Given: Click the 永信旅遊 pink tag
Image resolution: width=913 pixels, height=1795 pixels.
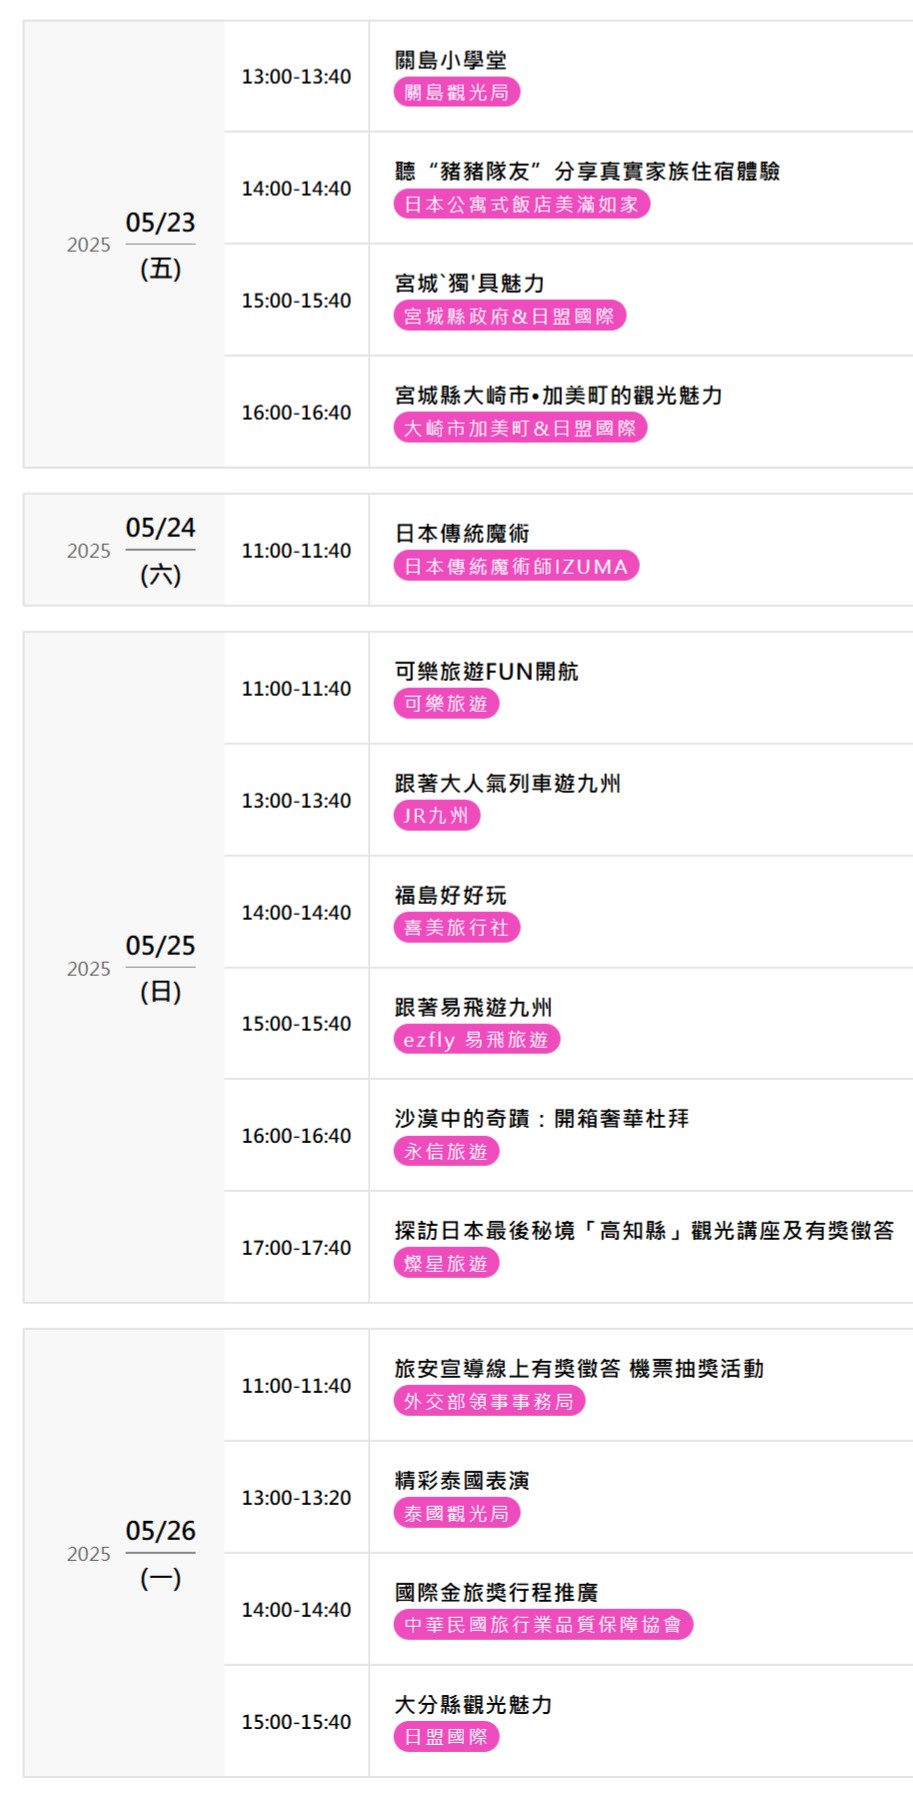Looking at the screenshot, I should (x=446, y=1152).
